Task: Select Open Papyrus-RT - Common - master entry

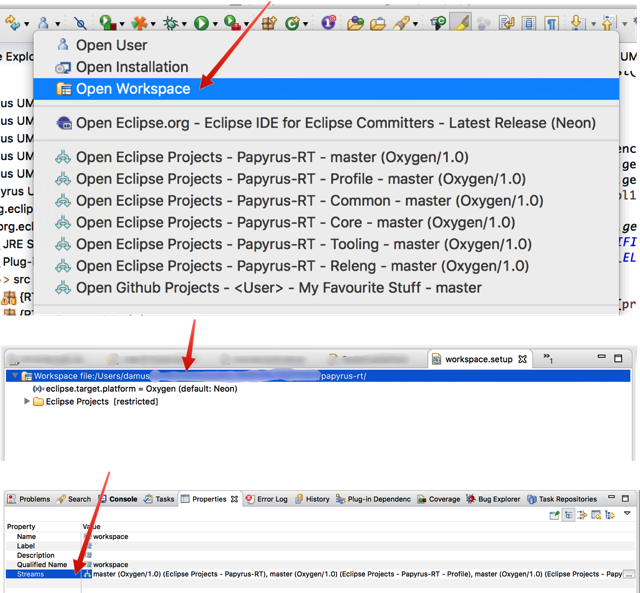Action: click(x=326, y=200)
